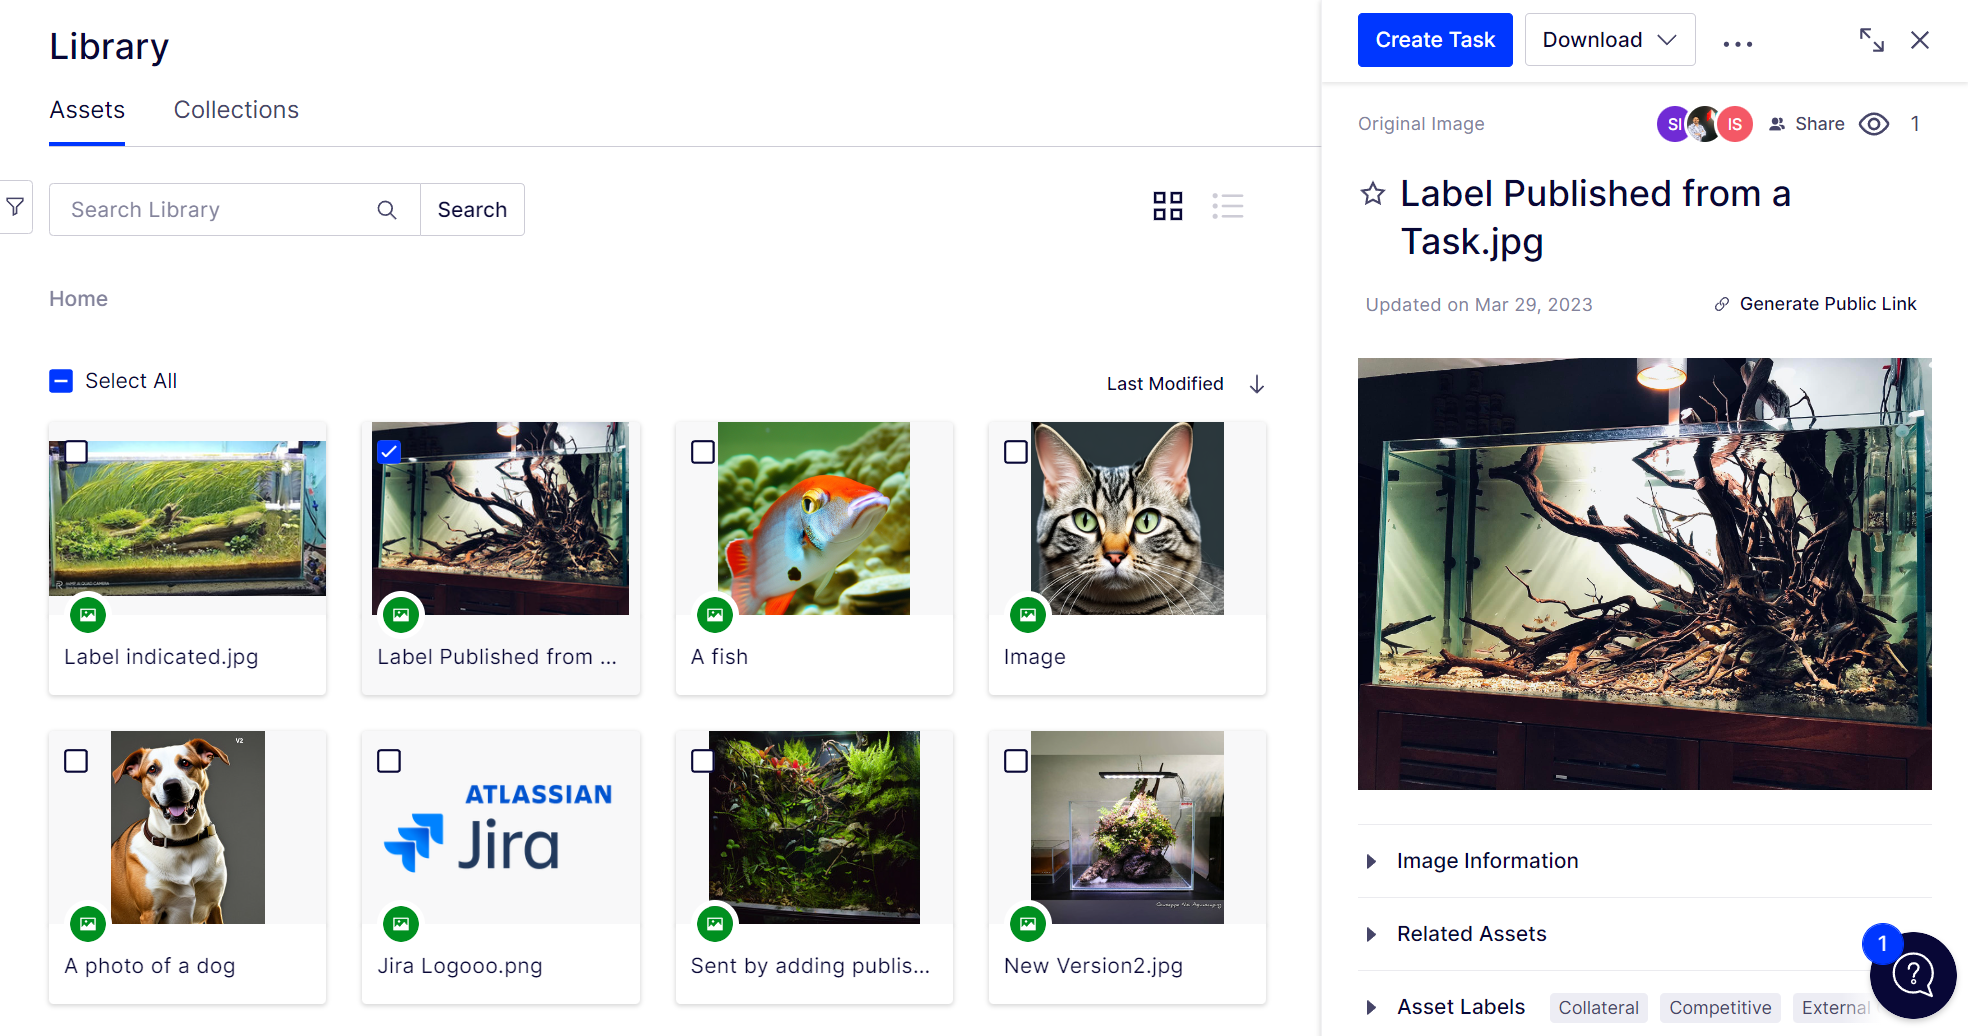Toggle the Select All checkbox

[61, 381]
